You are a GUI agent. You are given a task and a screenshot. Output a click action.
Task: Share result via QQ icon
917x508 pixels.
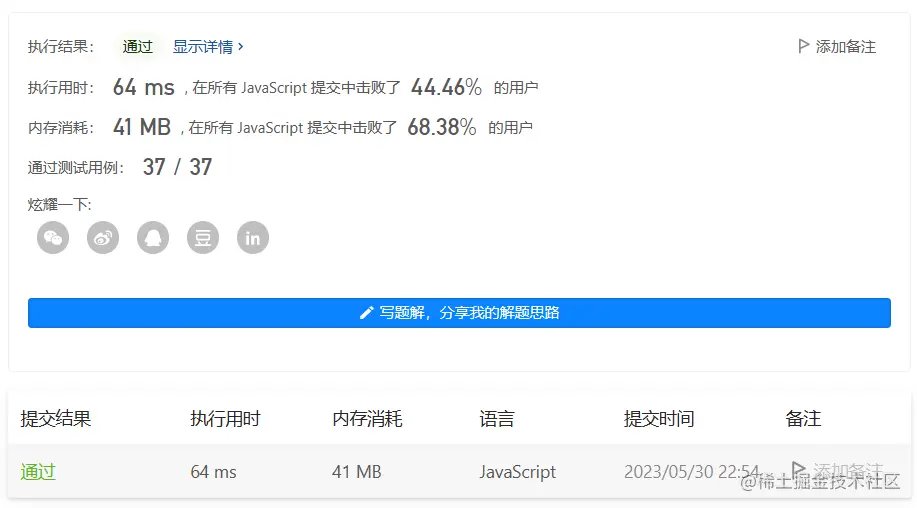pyautogui.click(x=153, y=238)
